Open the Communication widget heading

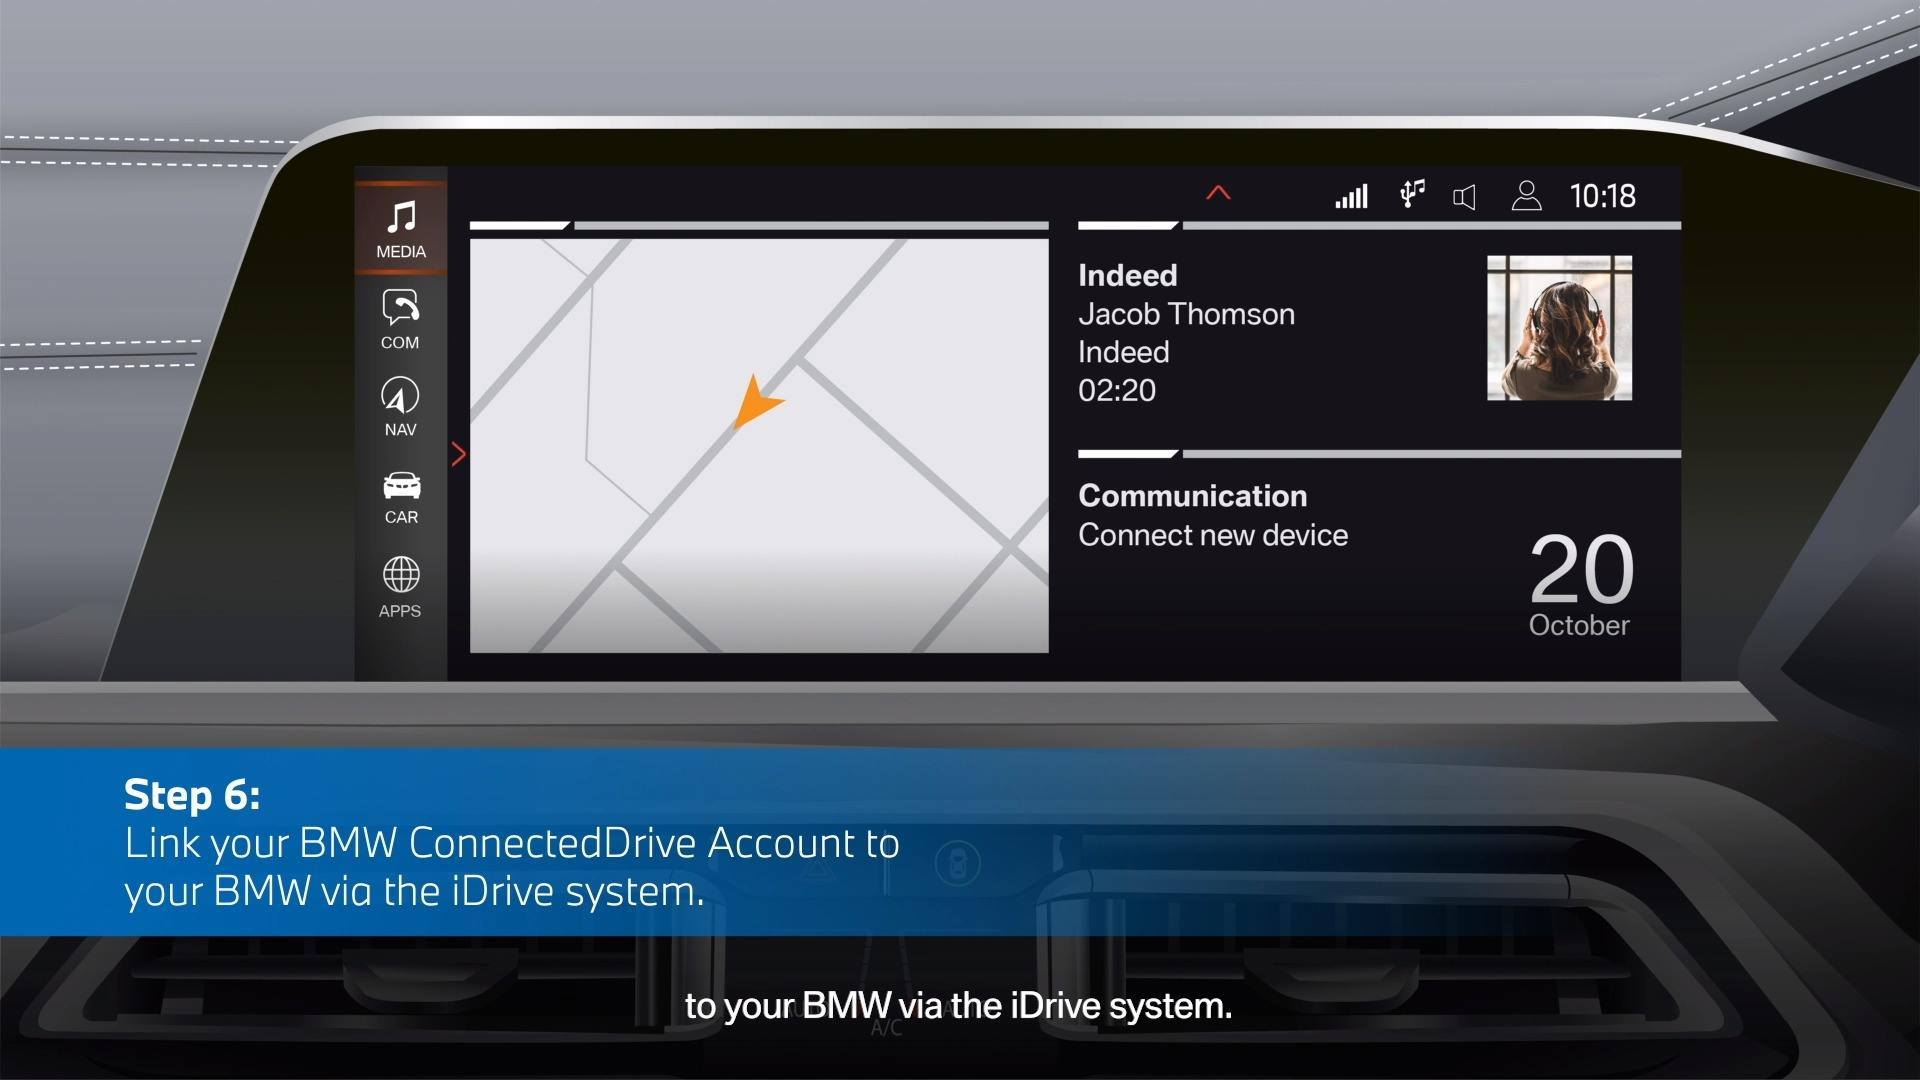point(1193,496)
